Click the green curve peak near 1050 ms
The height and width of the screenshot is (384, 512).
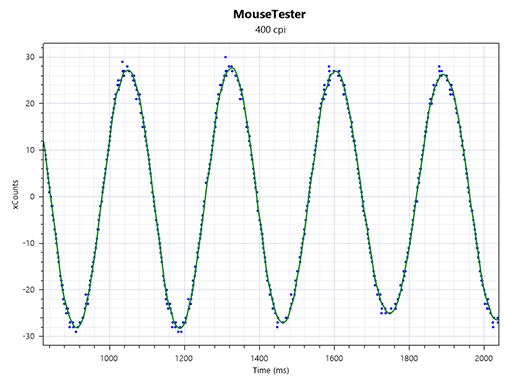128,70
